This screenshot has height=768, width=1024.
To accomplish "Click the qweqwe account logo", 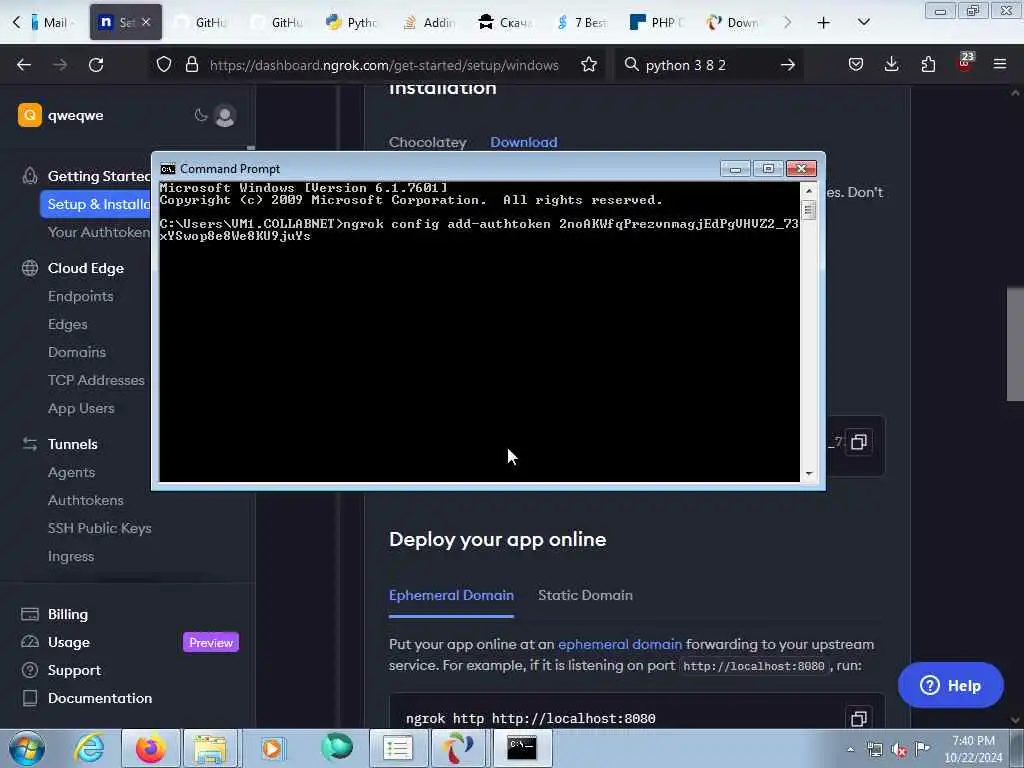I will (x=29, y=116).
